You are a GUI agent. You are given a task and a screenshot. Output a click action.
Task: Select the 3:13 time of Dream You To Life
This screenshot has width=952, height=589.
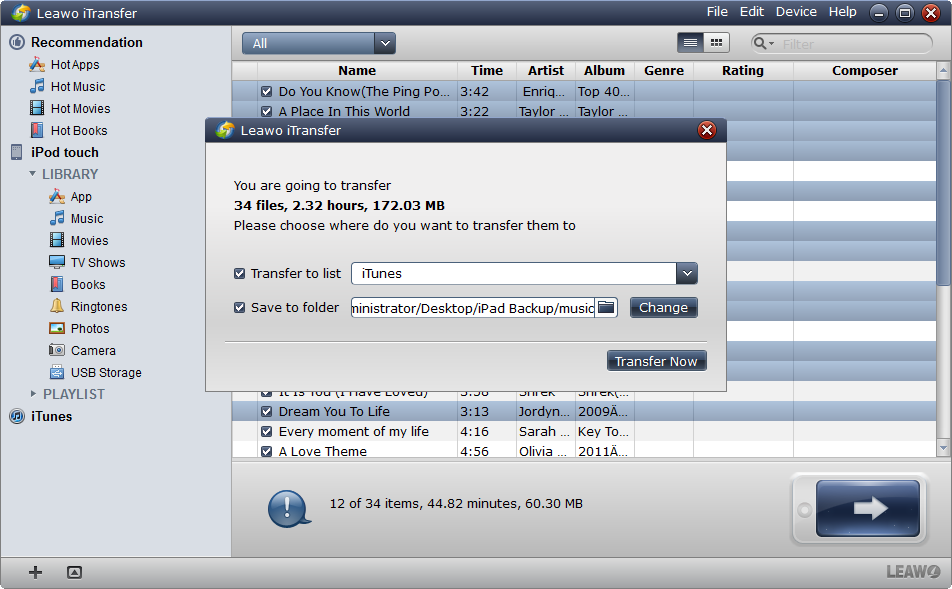click(x=474, y=412)
